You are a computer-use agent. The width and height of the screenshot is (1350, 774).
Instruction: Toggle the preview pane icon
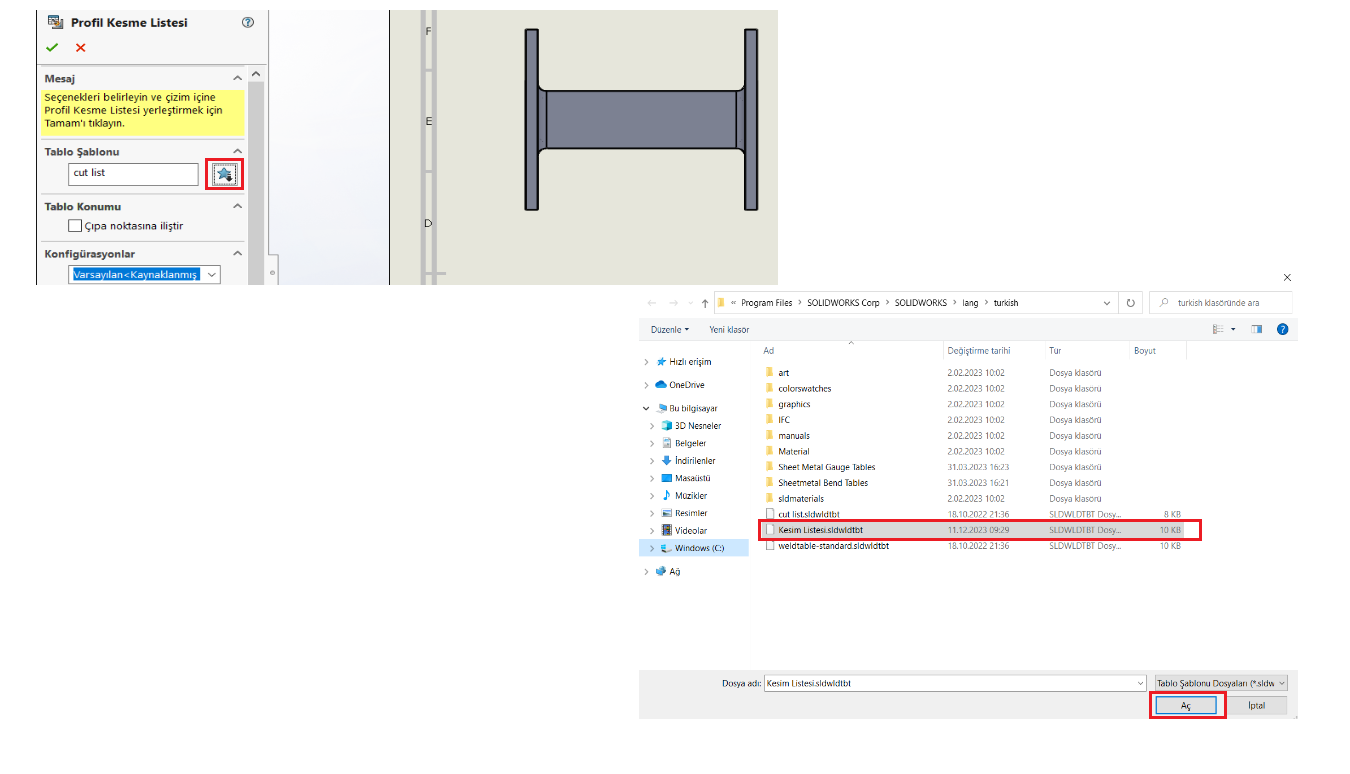(1257, 329)
